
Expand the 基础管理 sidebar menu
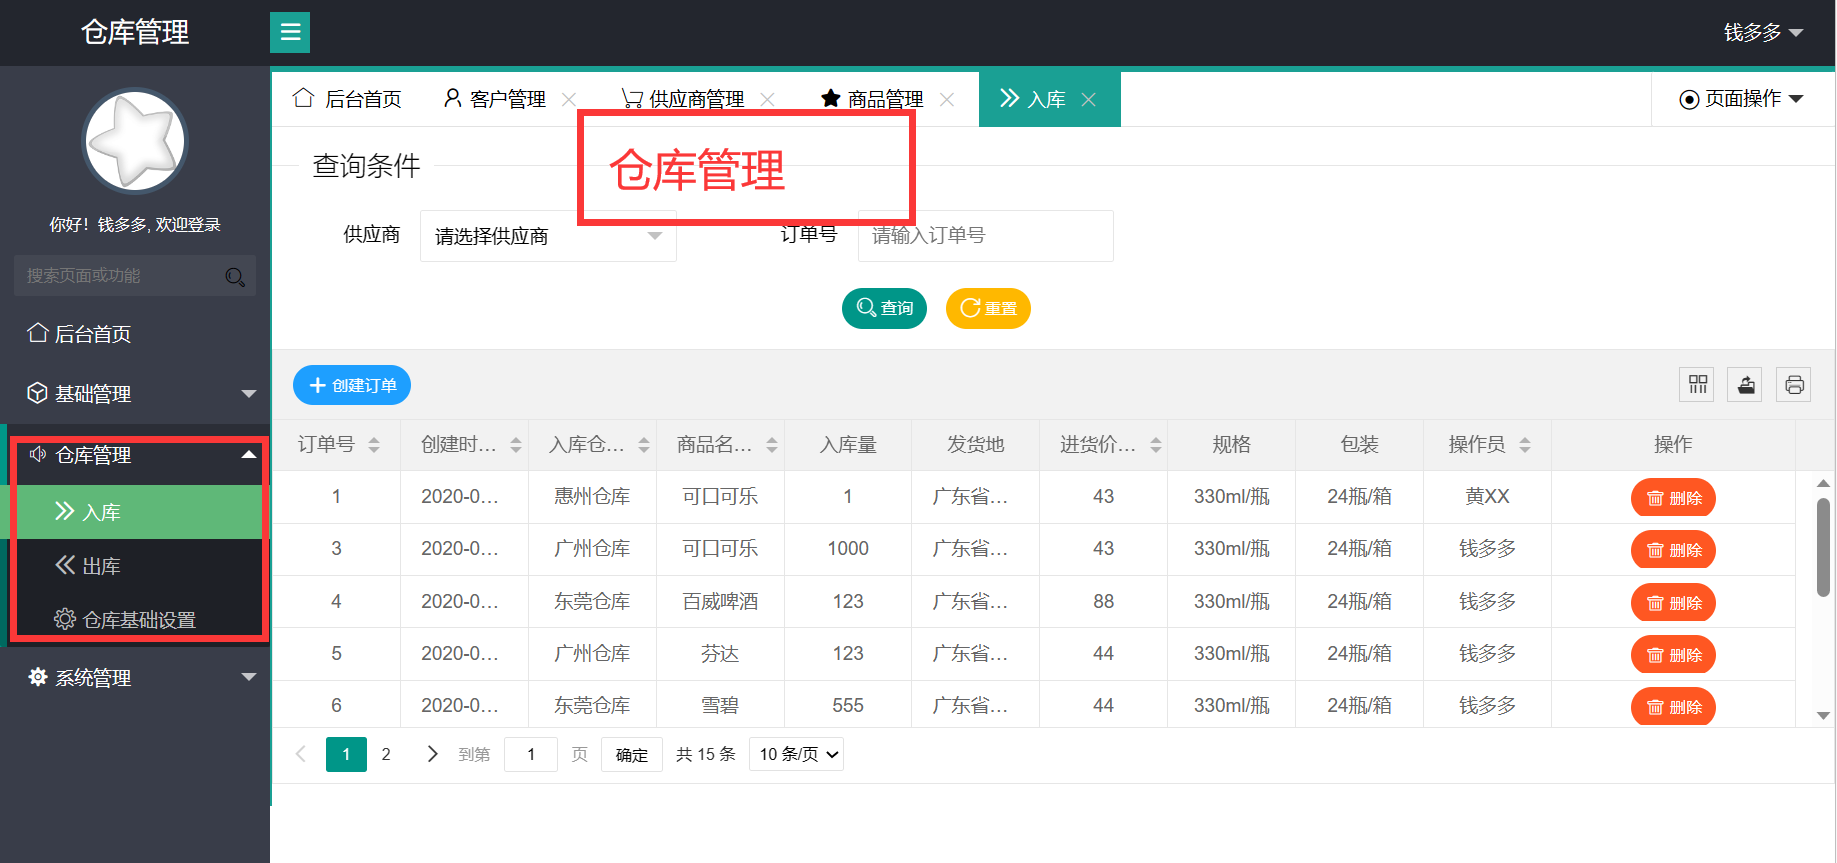click(x=135, y=394)
